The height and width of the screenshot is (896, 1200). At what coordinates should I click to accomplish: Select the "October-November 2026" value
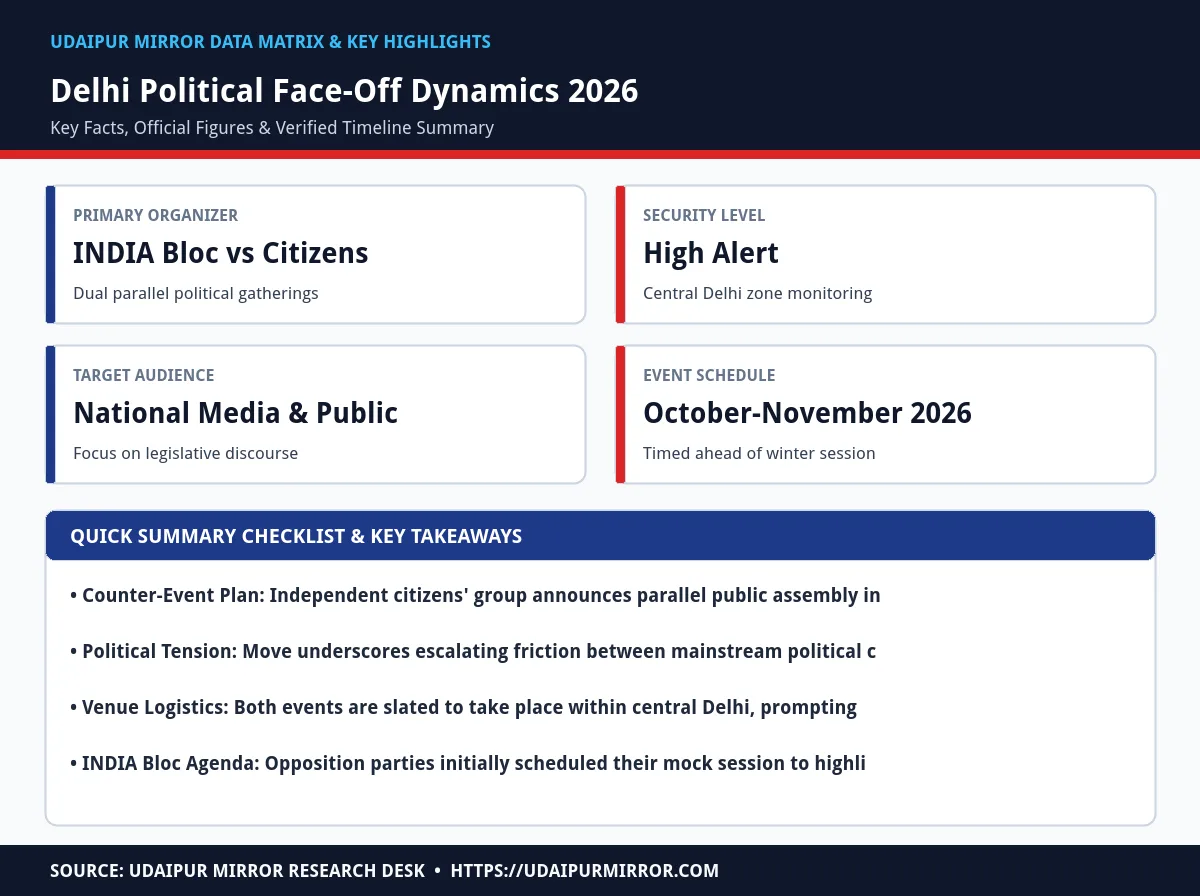(x=807, y=413)
